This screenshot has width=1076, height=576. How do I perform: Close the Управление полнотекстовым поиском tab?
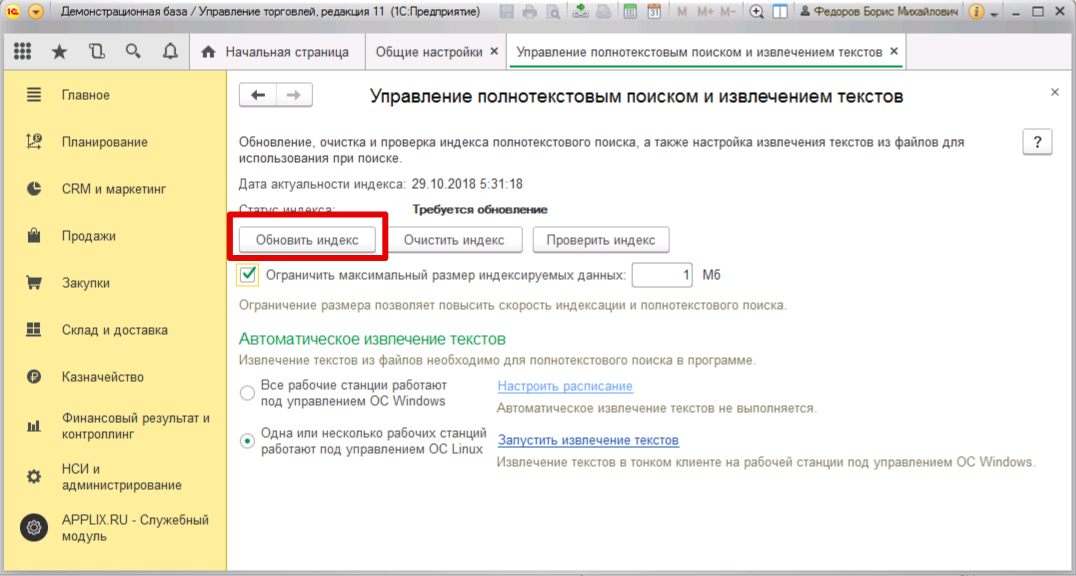893,51
